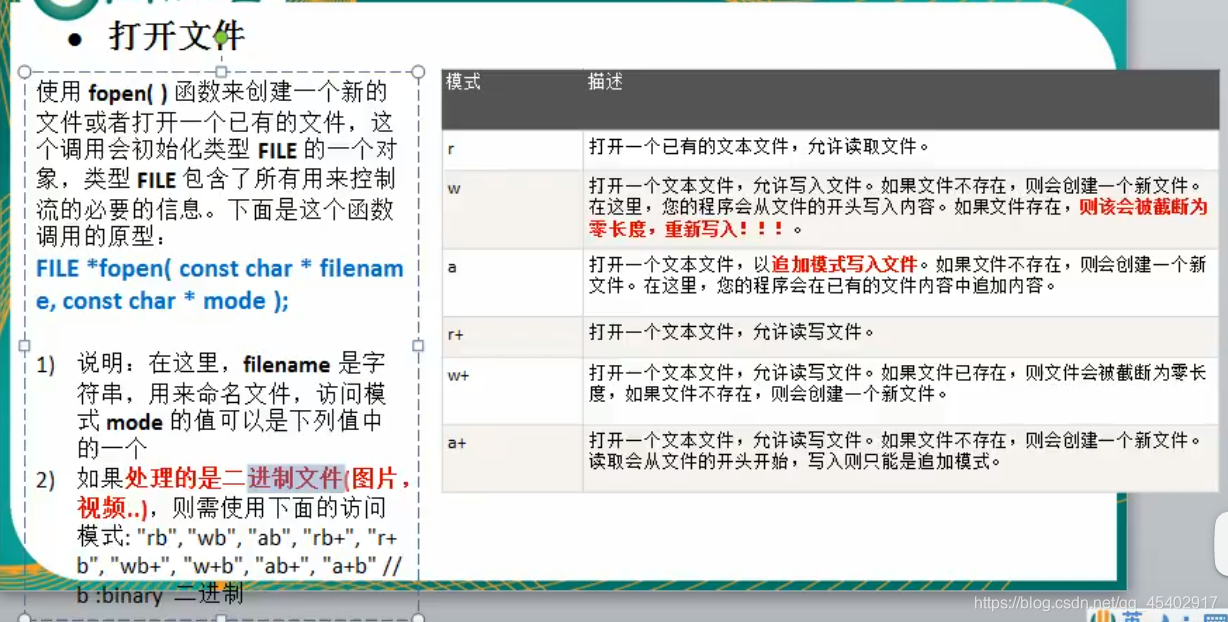
Task: Click the teal decorative border on the left edge
Action: [x=7, y=300]
